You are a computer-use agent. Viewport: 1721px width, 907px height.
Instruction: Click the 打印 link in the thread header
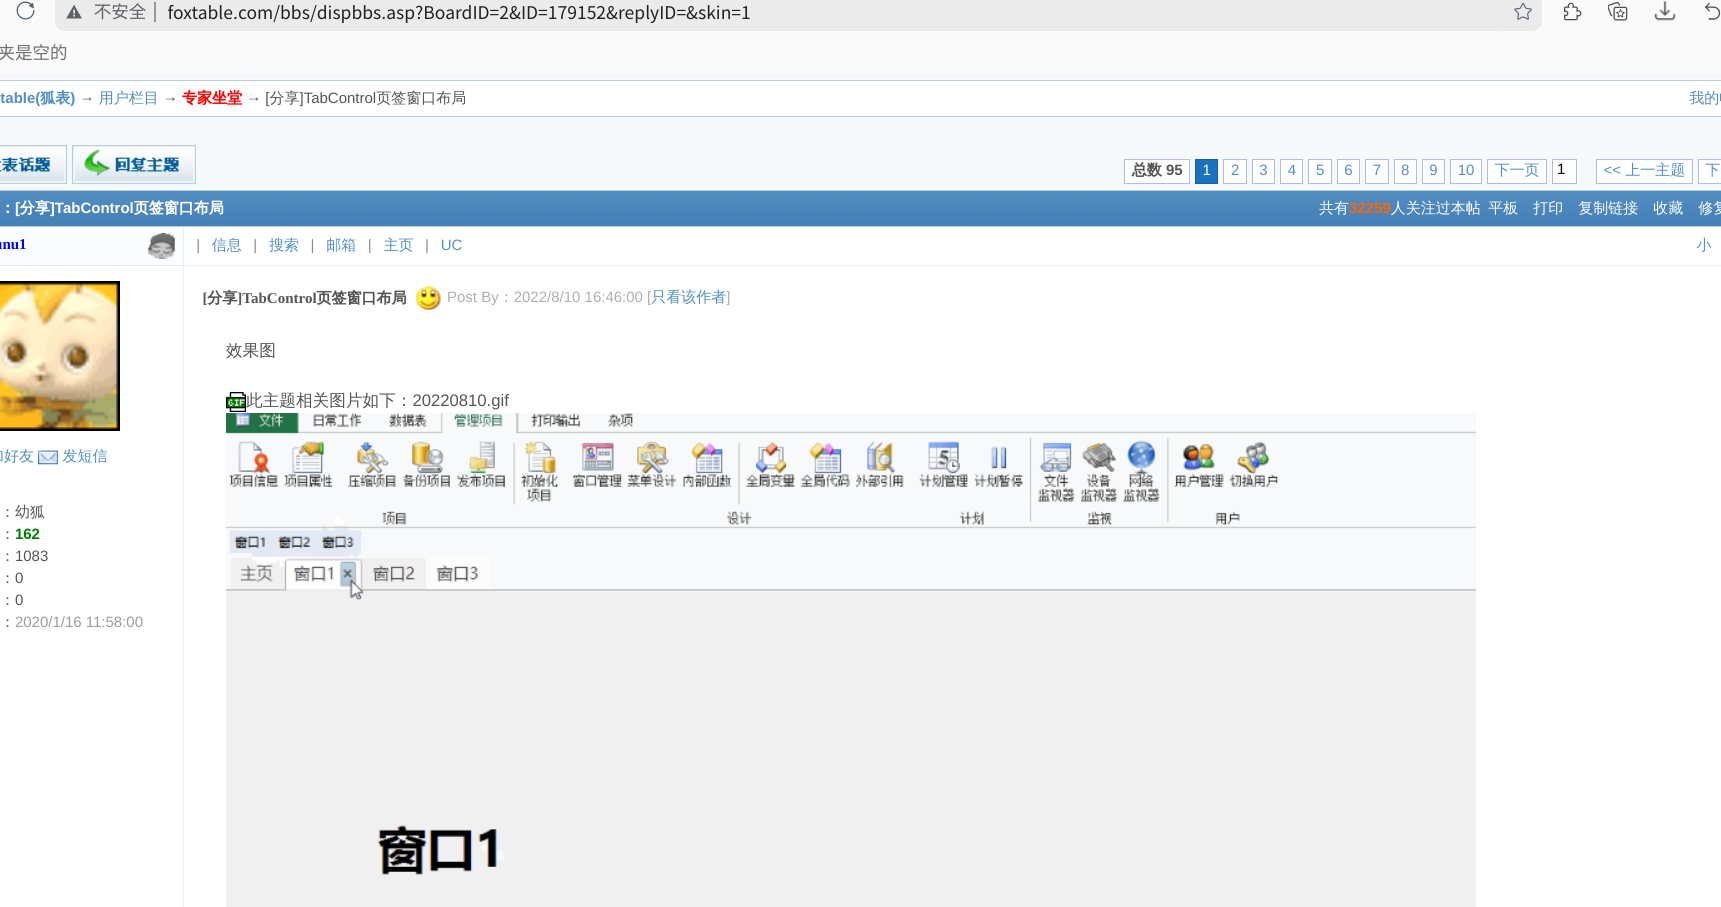[x=1547, y=208]
